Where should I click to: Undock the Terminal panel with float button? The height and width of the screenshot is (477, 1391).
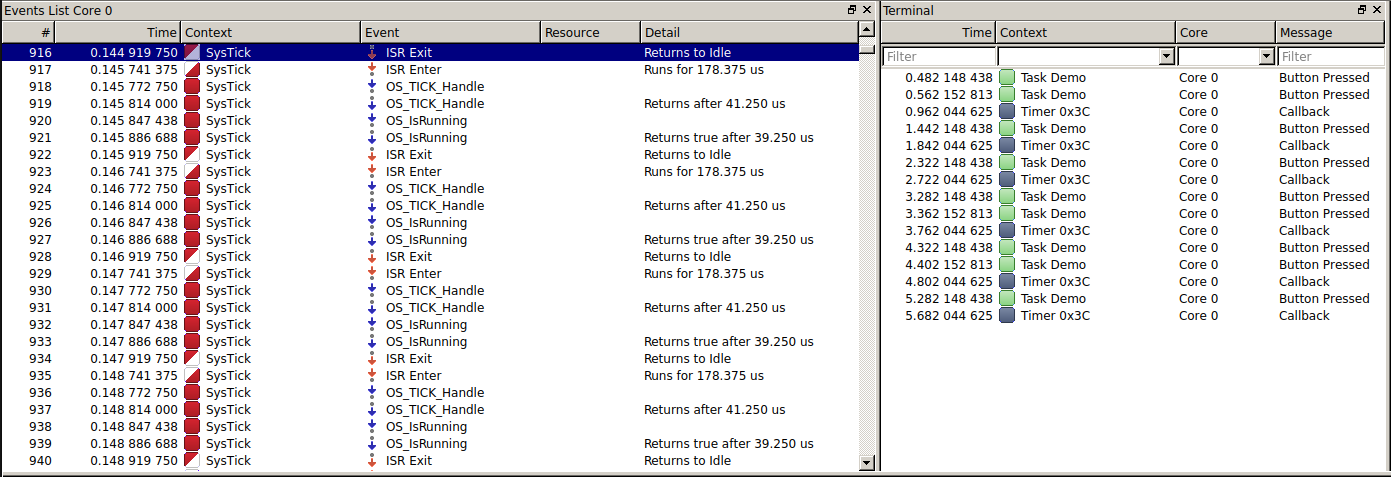(1362, 10)
